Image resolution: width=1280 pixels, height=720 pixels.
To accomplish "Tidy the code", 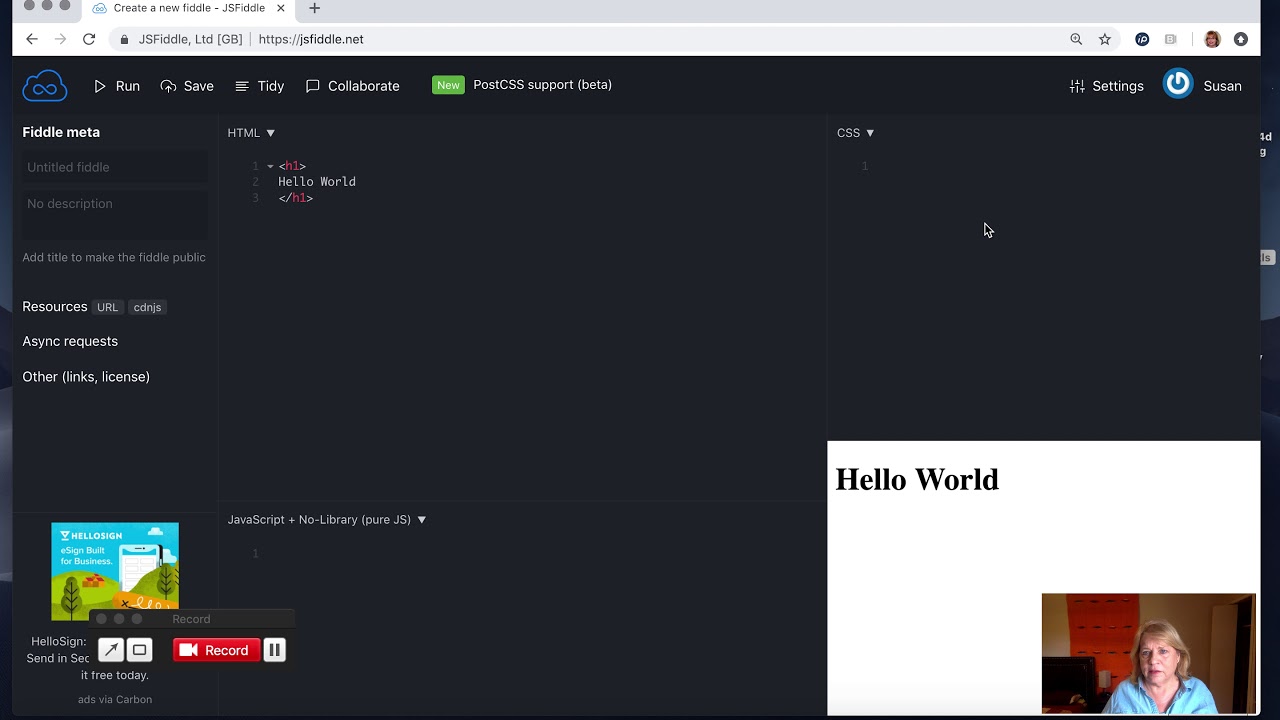I will click(x=259, y=86).
